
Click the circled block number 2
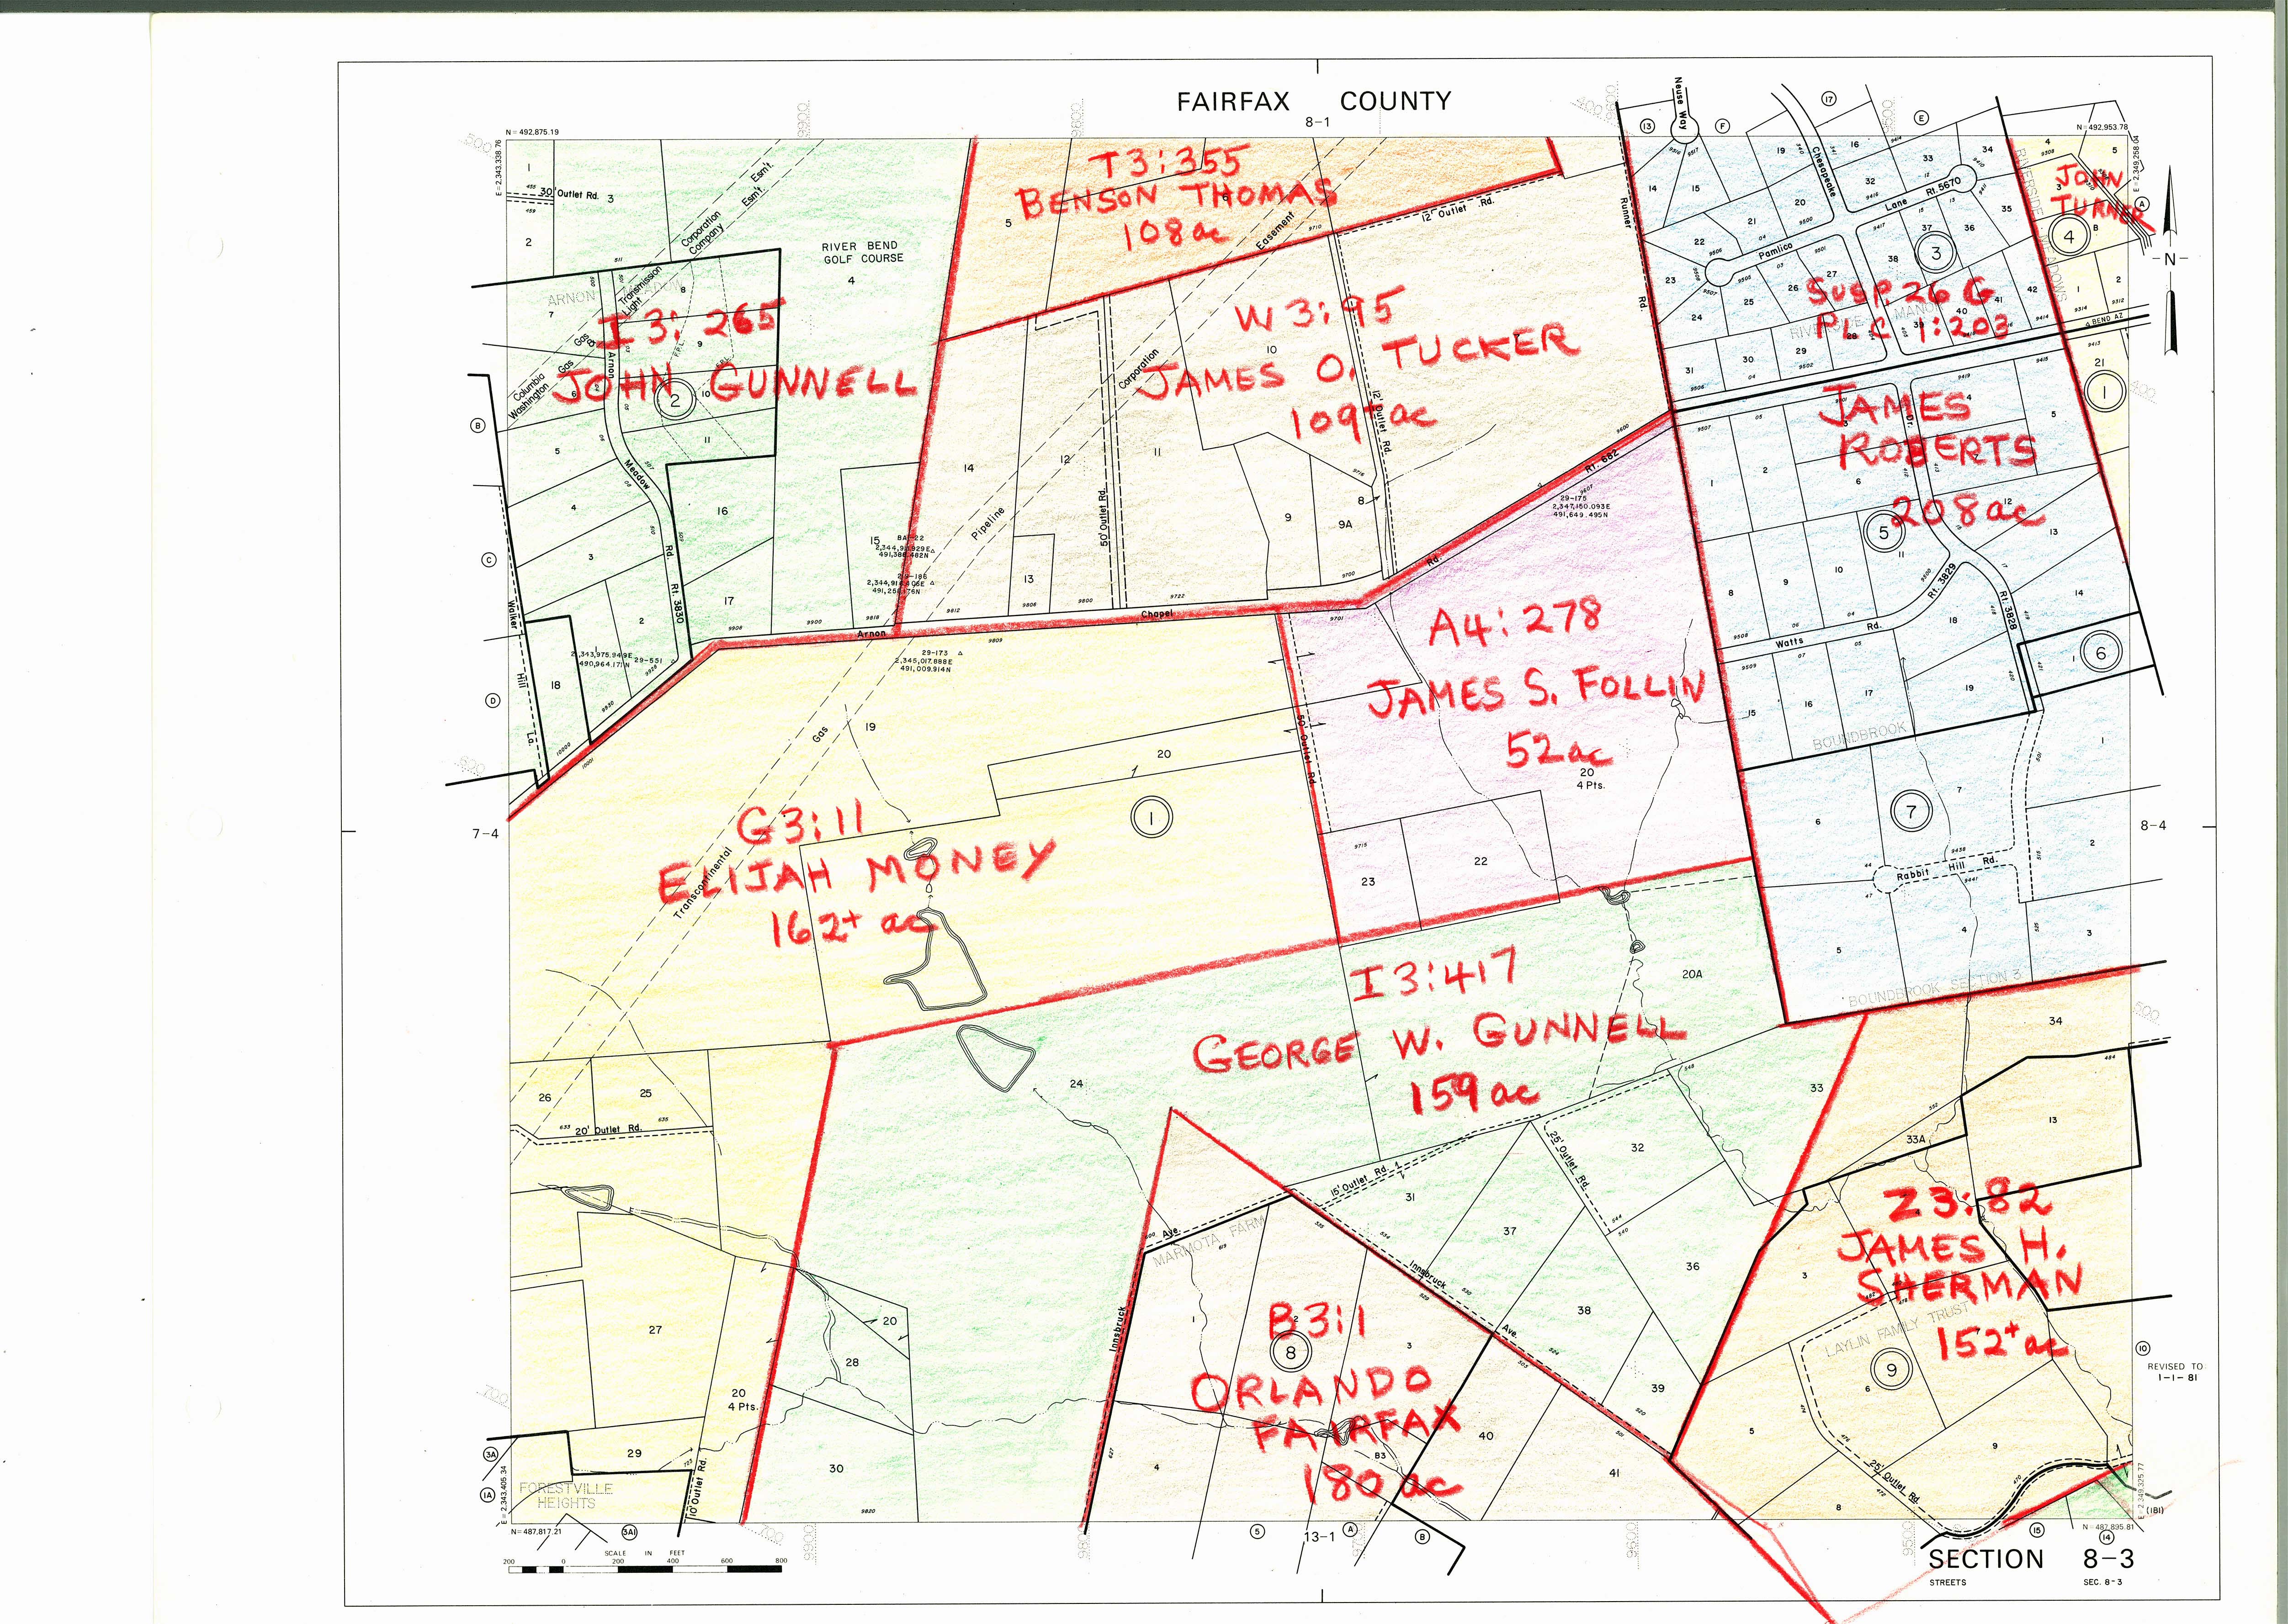click(675, 401)
